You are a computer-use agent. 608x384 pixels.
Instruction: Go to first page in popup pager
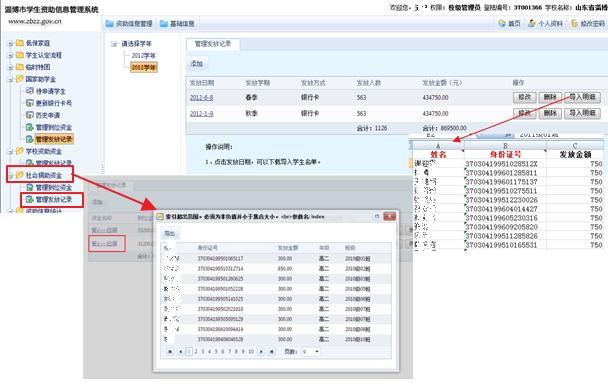(170, 351)
